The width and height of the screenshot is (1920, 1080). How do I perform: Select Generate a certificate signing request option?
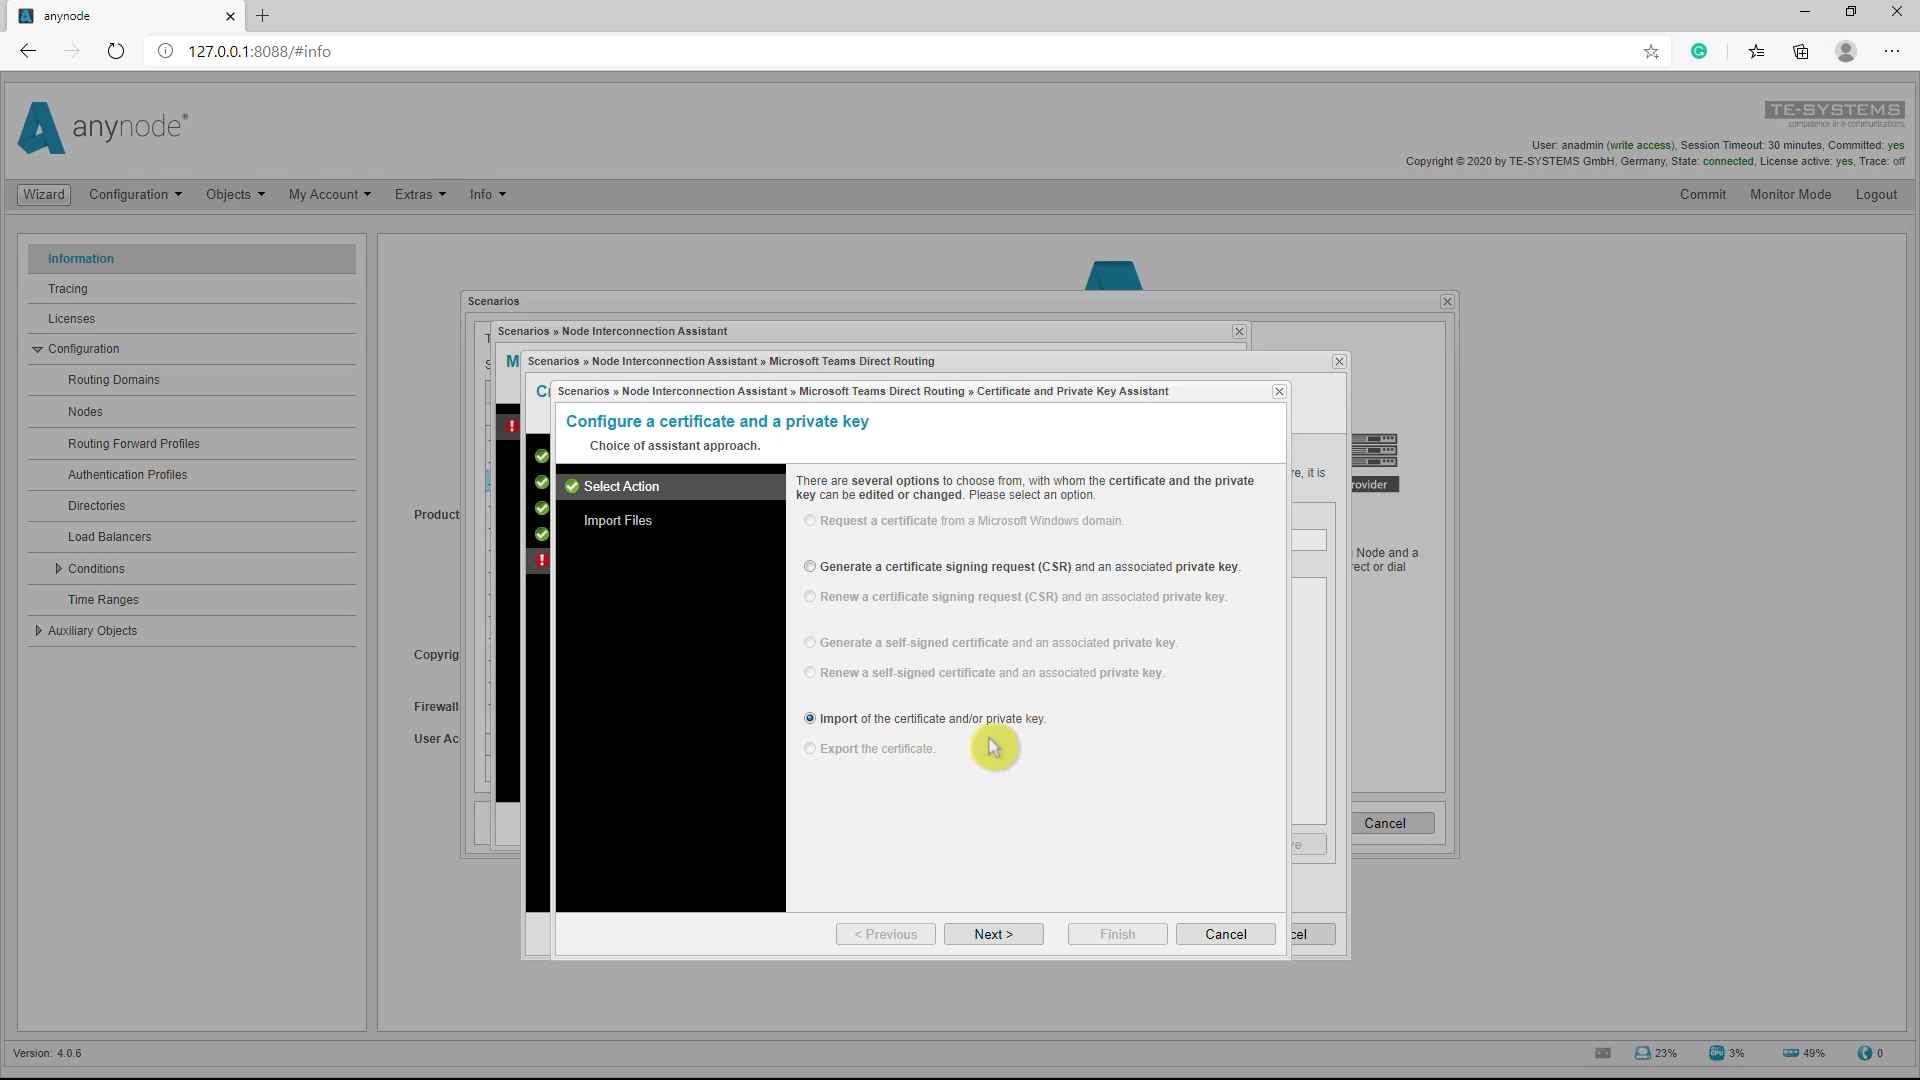pos(810,567)
